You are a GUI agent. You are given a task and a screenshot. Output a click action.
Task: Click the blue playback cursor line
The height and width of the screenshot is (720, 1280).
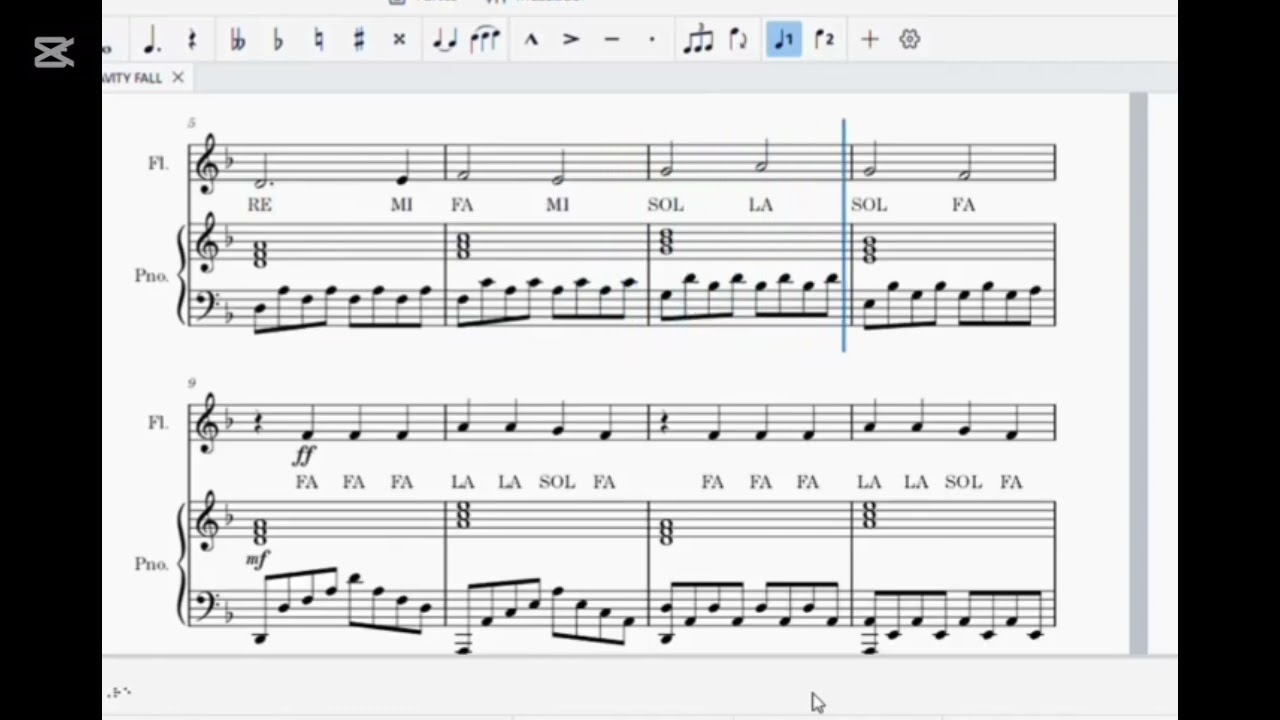844,236
